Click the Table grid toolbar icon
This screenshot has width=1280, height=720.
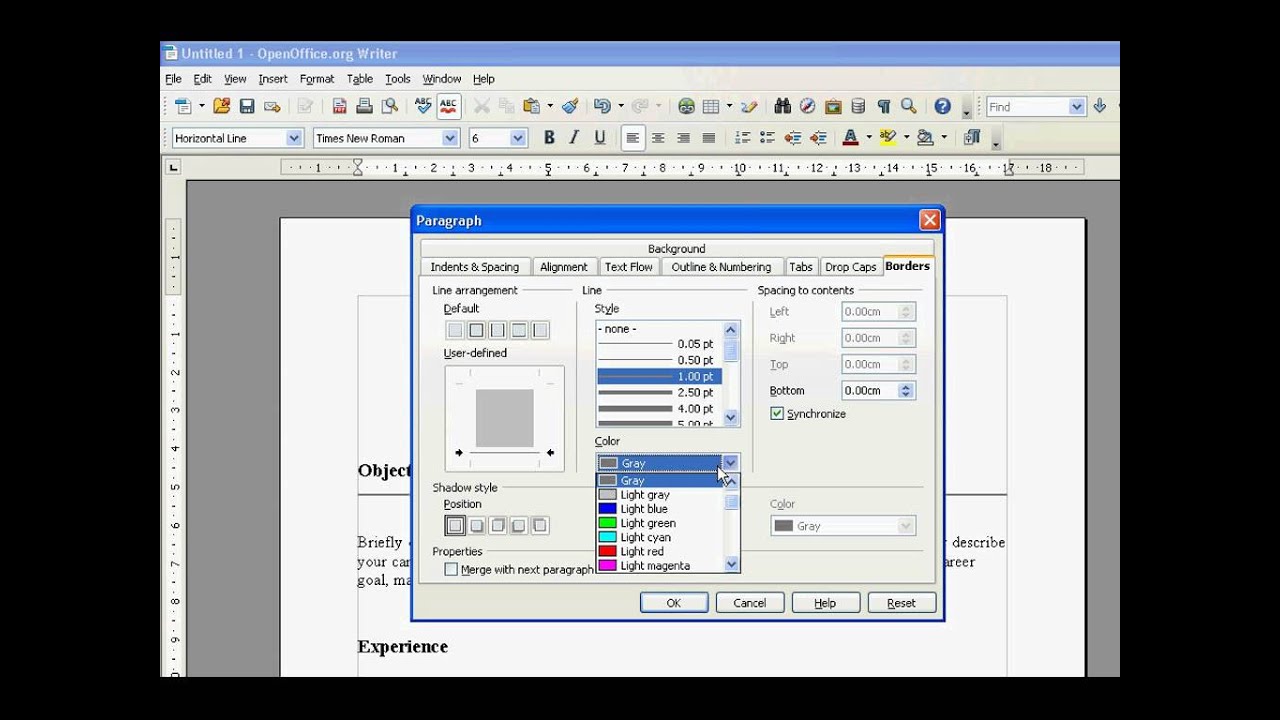(711, 106)
